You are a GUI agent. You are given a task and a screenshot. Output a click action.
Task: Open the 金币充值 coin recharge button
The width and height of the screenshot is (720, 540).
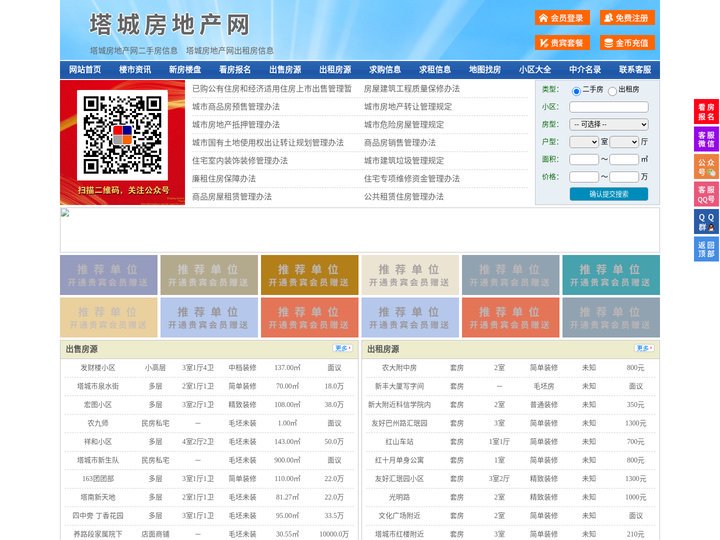[627, 43]
